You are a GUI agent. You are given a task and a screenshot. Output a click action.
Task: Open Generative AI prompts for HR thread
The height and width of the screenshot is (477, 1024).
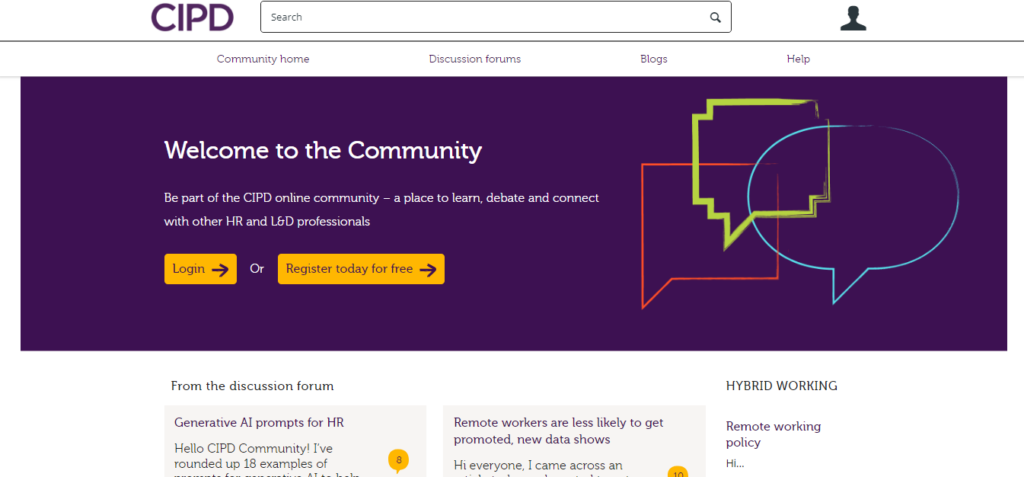pos(259,423)
